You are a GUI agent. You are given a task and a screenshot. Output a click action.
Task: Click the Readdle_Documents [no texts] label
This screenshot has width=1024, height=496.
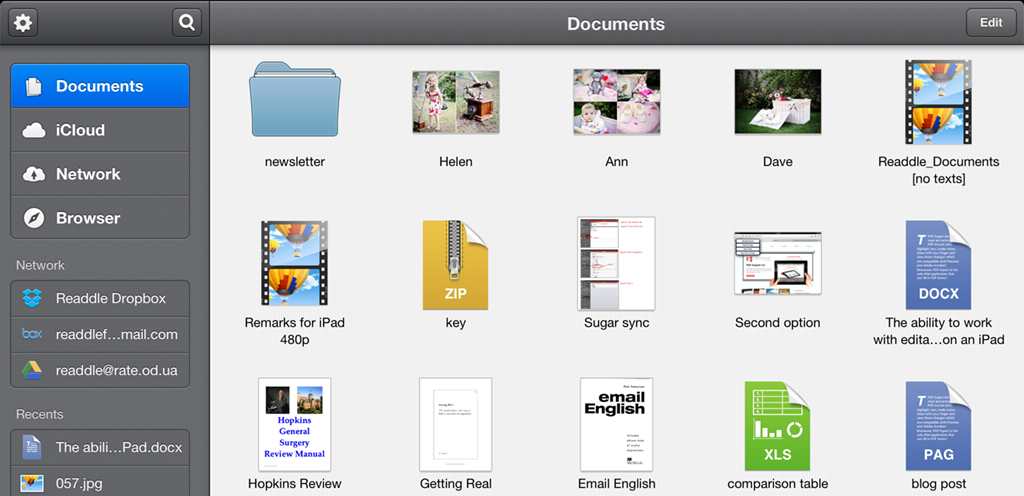(x=938, y=170)
